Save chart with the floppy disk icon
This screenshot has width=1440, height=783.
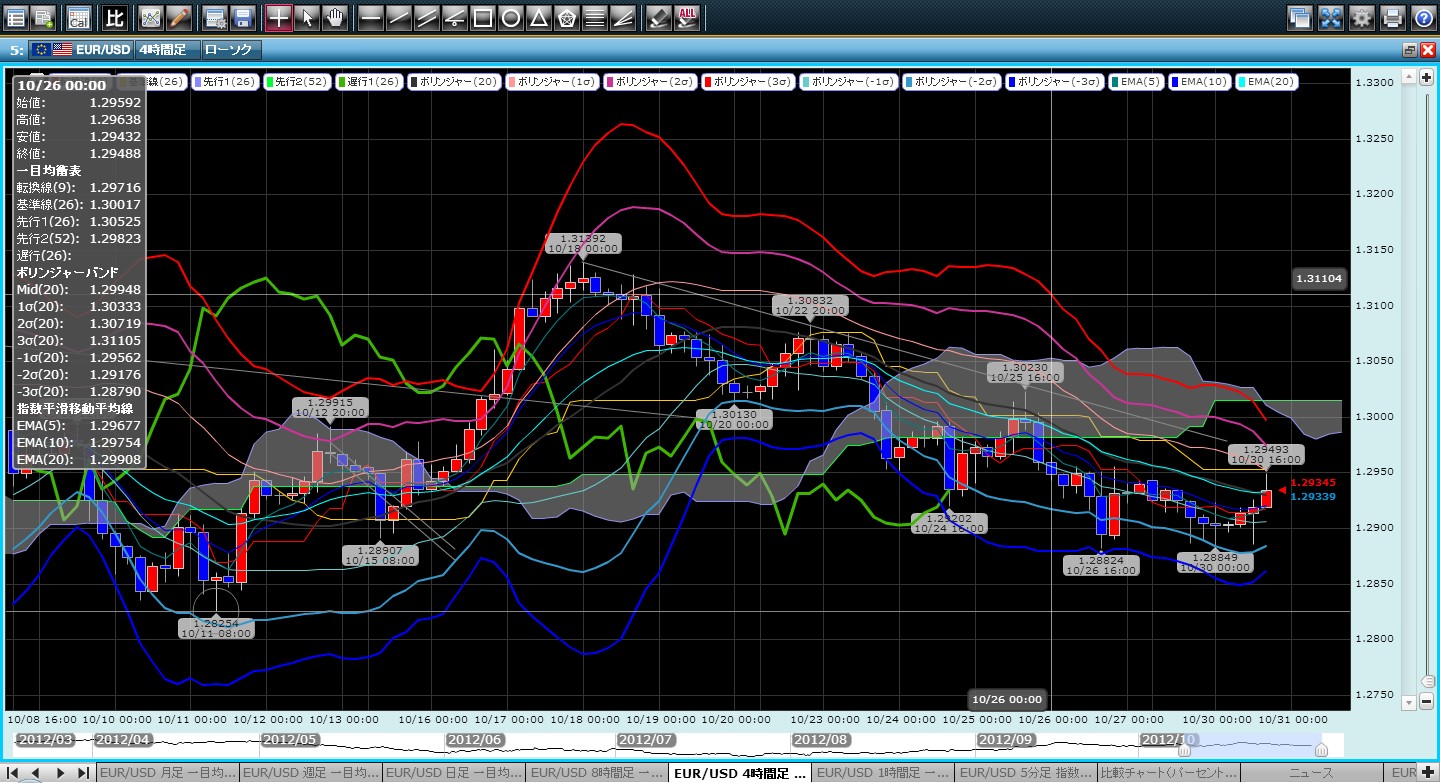[242, 17]
